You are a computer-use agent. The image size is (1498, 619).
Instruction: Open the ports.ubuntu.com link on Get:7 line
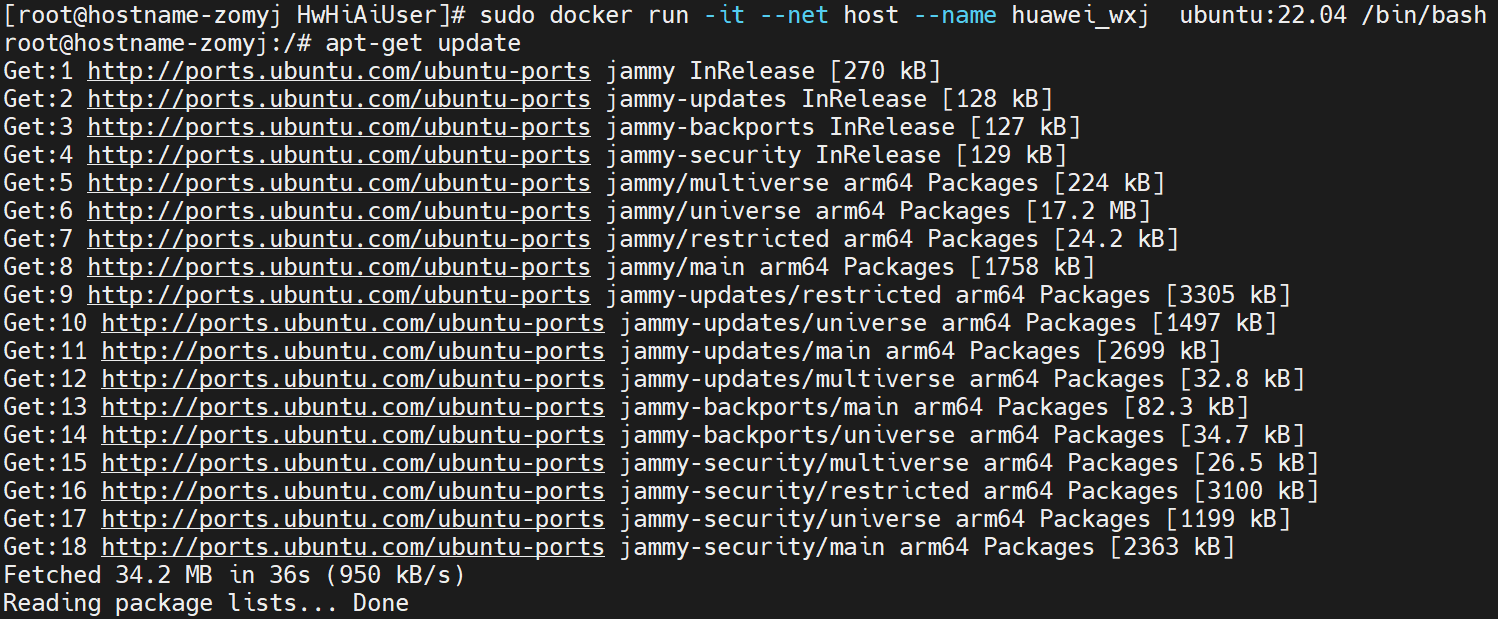[x=339, y=239]
